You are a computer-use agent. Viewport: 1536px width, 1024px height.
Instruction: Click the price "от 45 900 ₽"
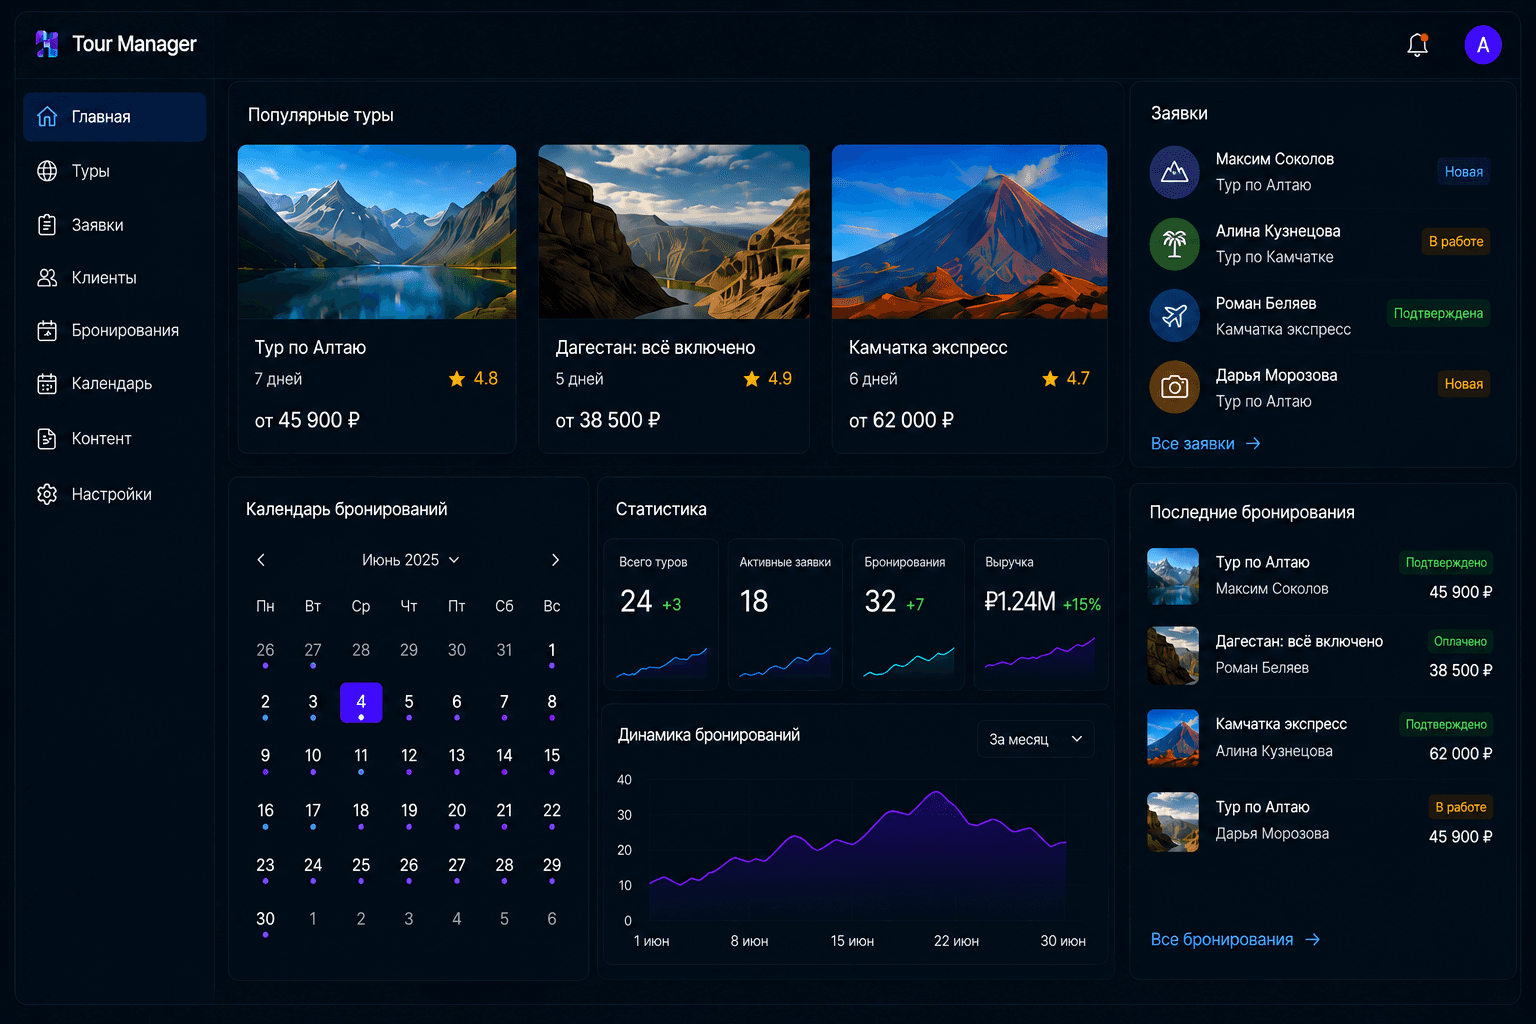(x=307, y=421)
